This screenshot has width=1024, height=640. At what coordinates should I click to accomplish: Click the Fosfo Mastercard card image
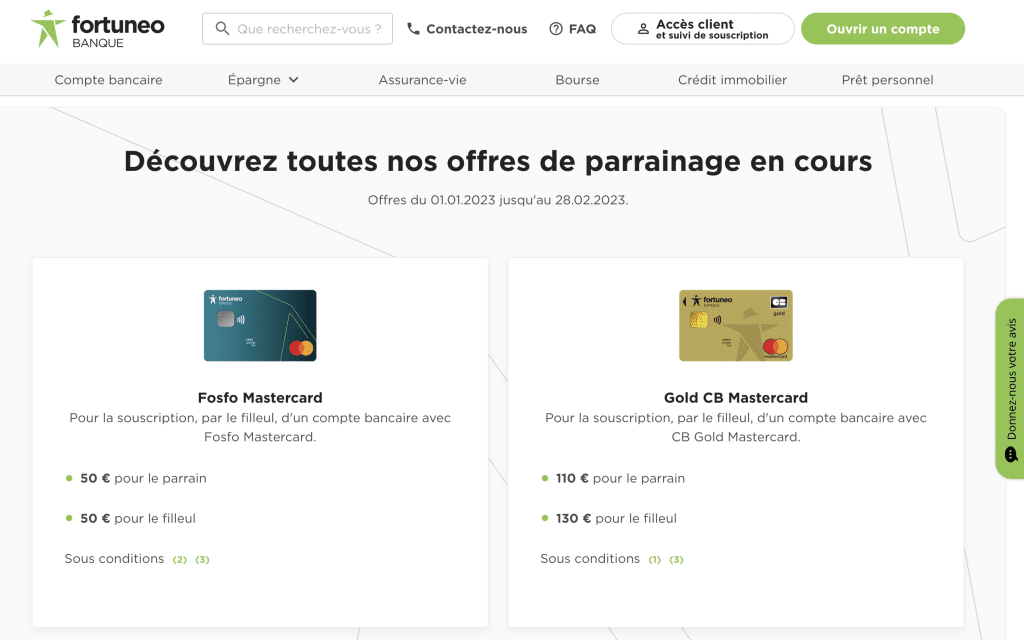point(260,325)
